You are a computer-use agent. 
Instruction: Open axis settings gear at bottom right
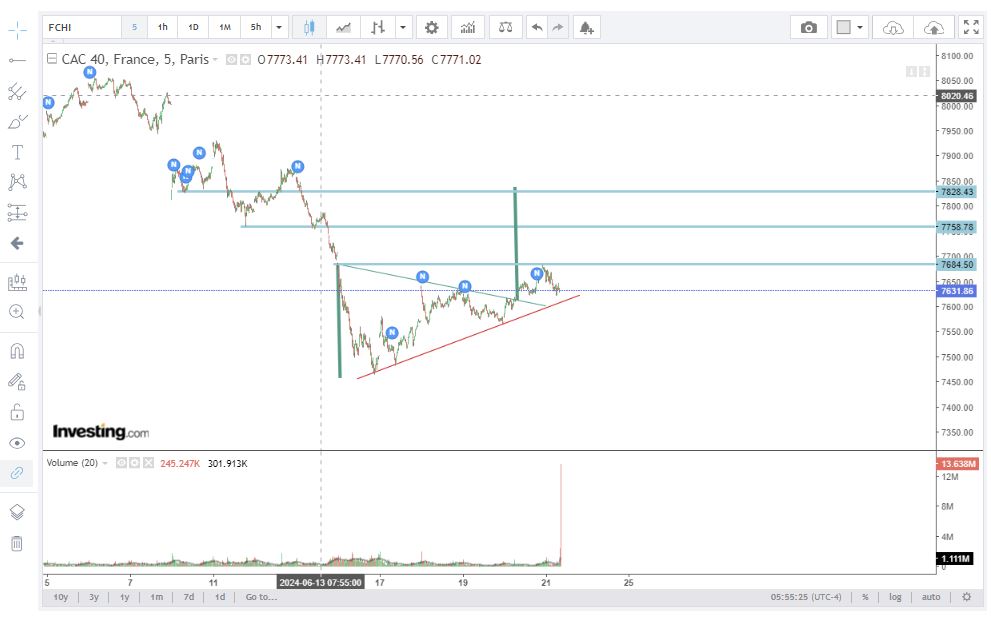[966, 597]
